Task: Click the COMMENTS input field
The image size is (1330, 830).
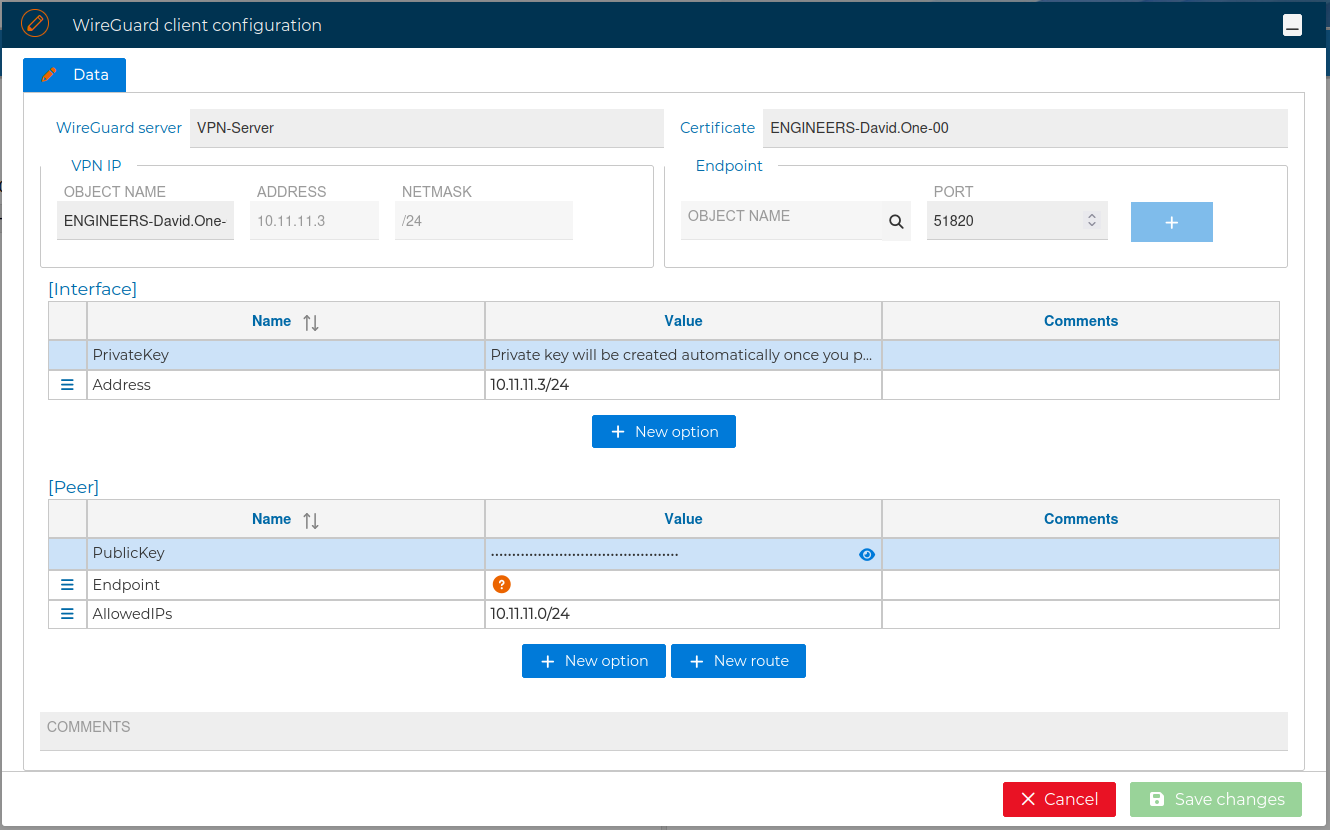Action: 664,732
